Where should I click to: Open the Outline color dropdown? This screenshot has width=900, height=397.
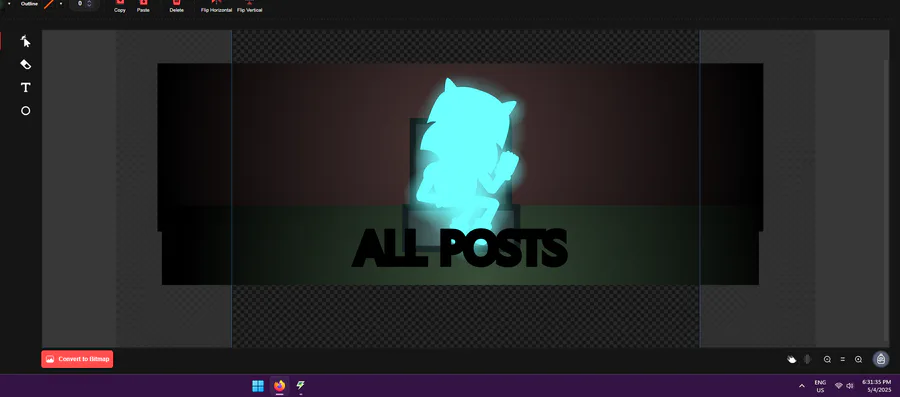click(x=61, y=4)
